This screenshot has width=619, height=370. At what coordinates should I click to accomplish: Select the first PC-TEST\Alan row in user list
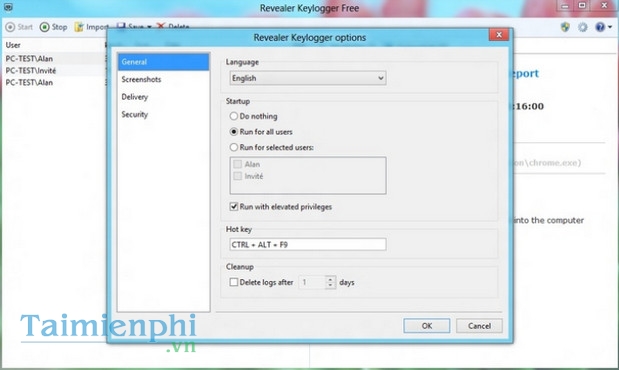tap(54, 58)
